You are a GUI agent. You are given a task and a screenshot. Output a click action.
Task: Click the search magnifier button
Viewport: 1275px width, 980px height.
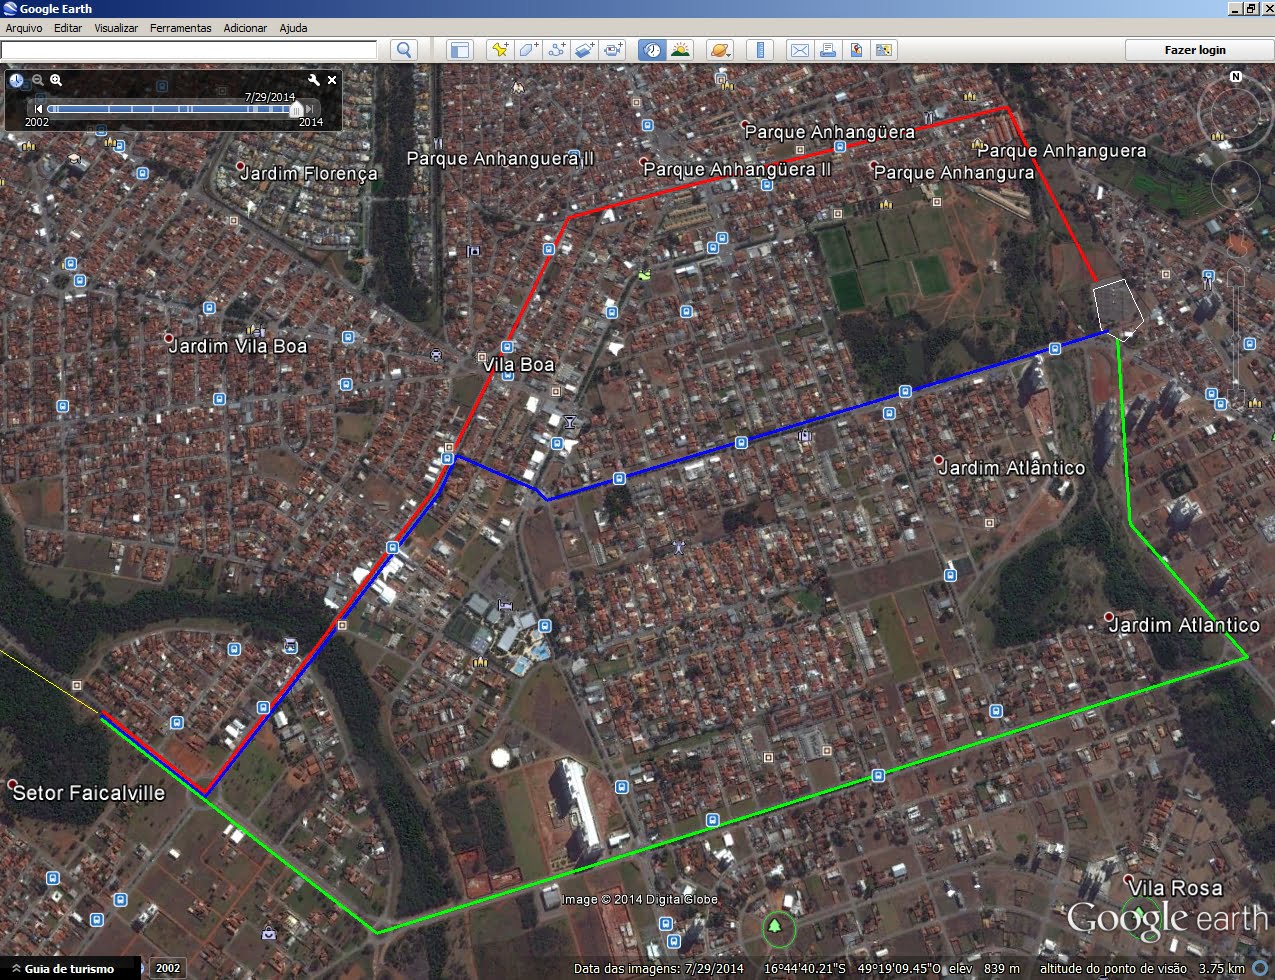[404, 50]
